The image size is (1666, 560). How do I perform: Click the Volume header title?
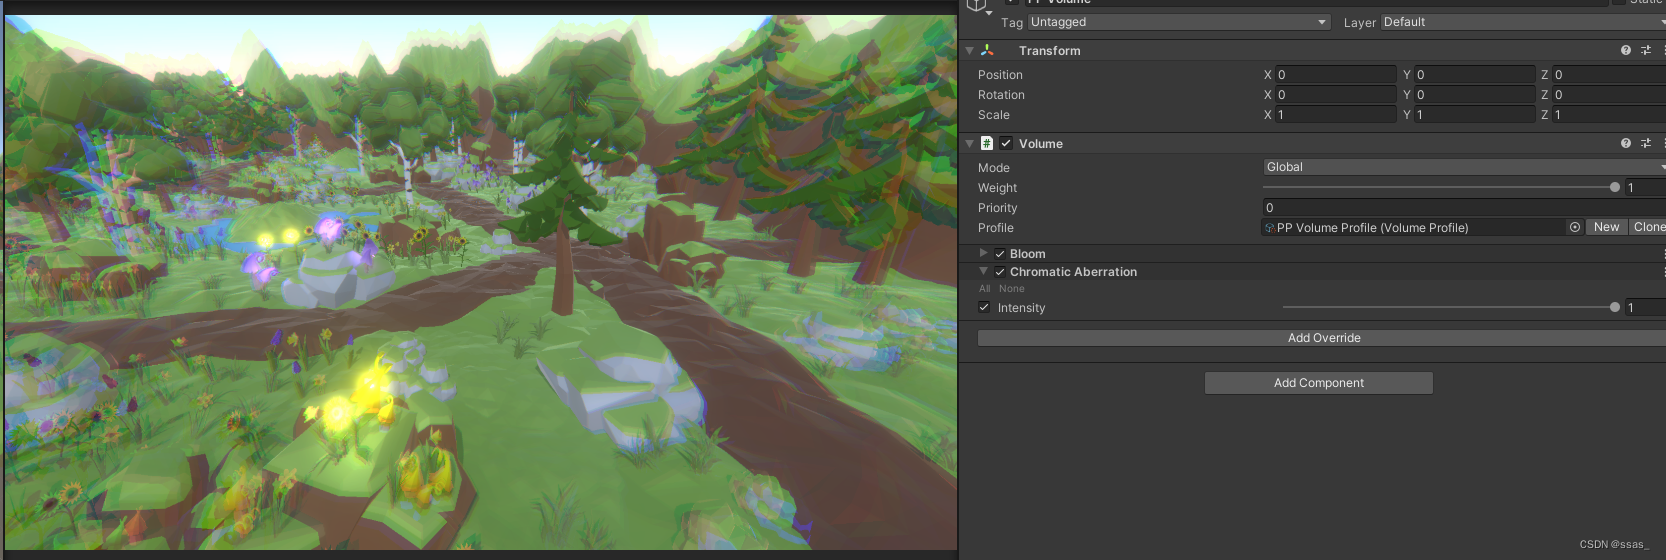tap(1041, 144)
